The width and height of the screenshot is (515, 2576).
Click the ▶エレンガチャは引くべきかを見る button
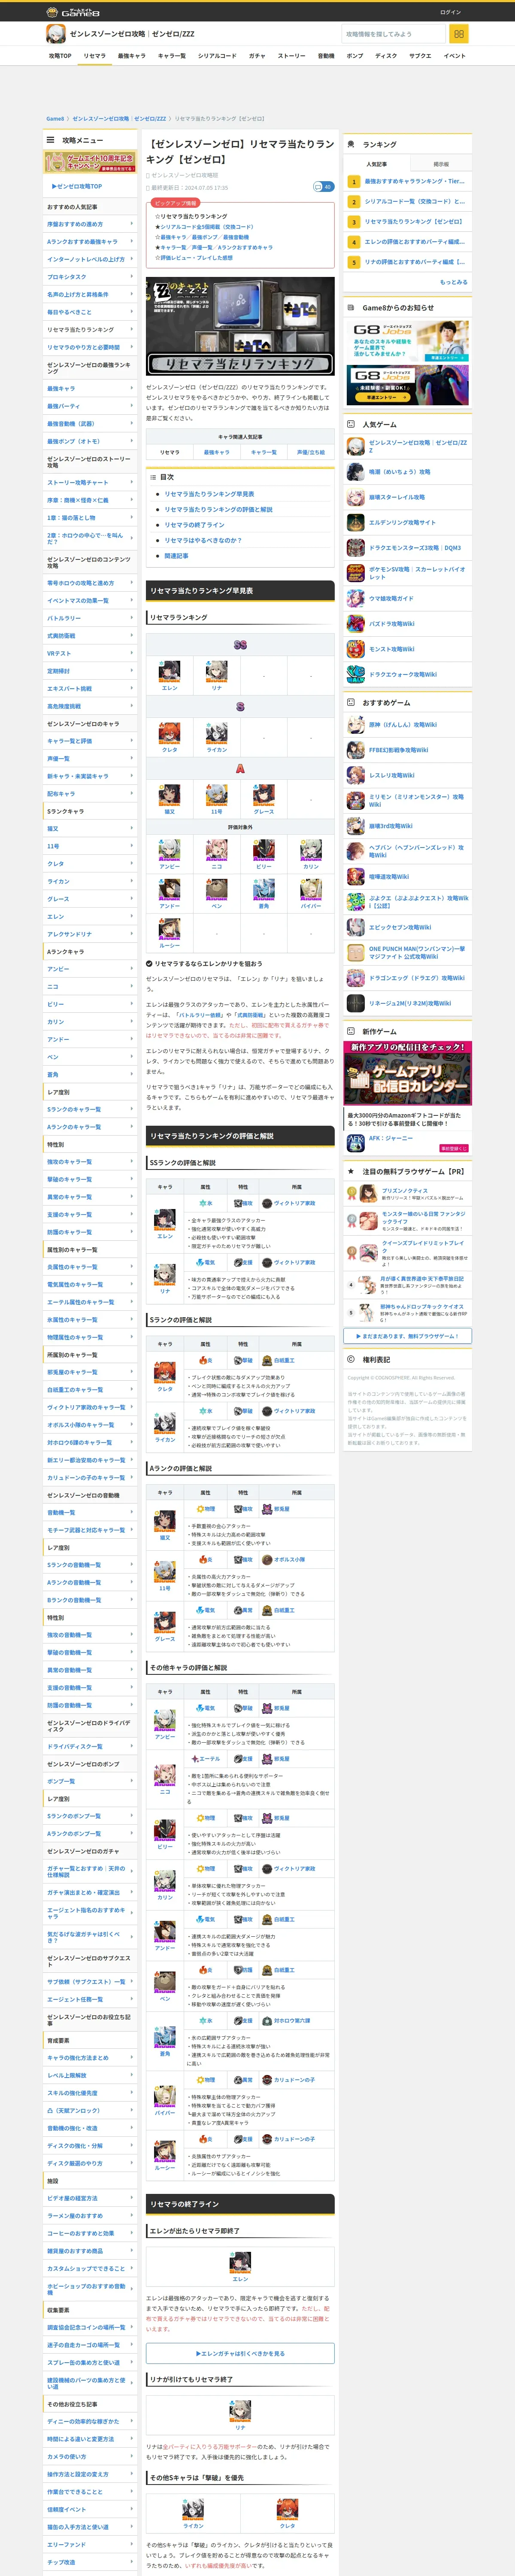click(240, 2353)
